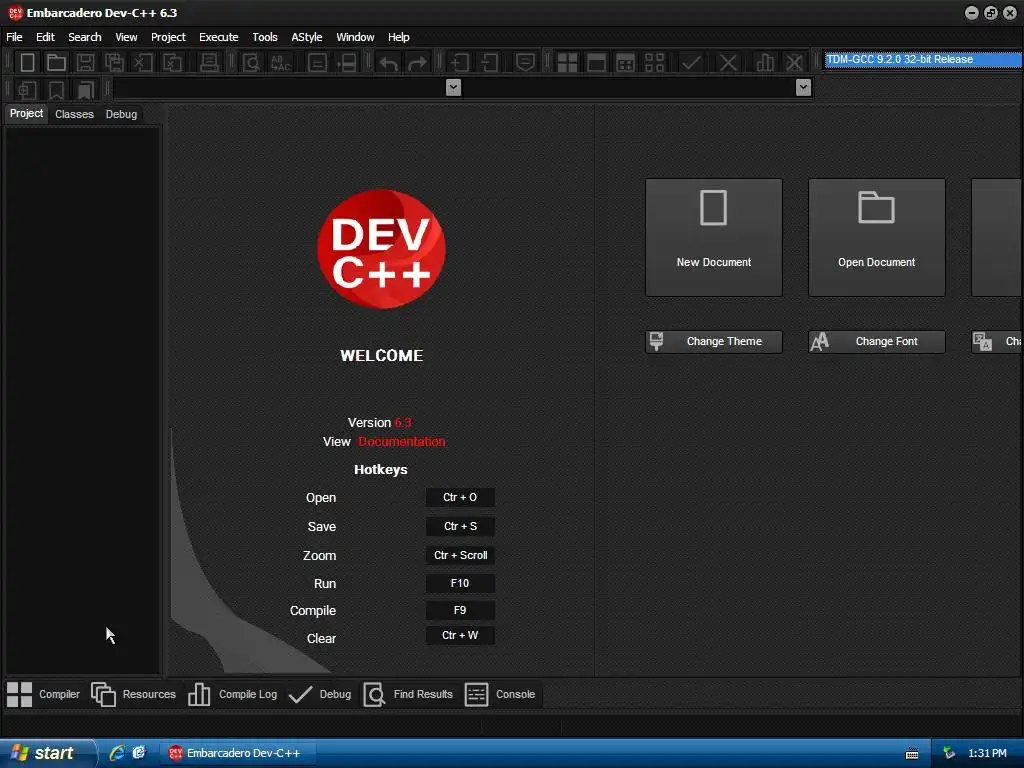Open the Tools menu
The height and width of the screenshot is (768, 1024).
pyautogui.click(x=264, y=37)
